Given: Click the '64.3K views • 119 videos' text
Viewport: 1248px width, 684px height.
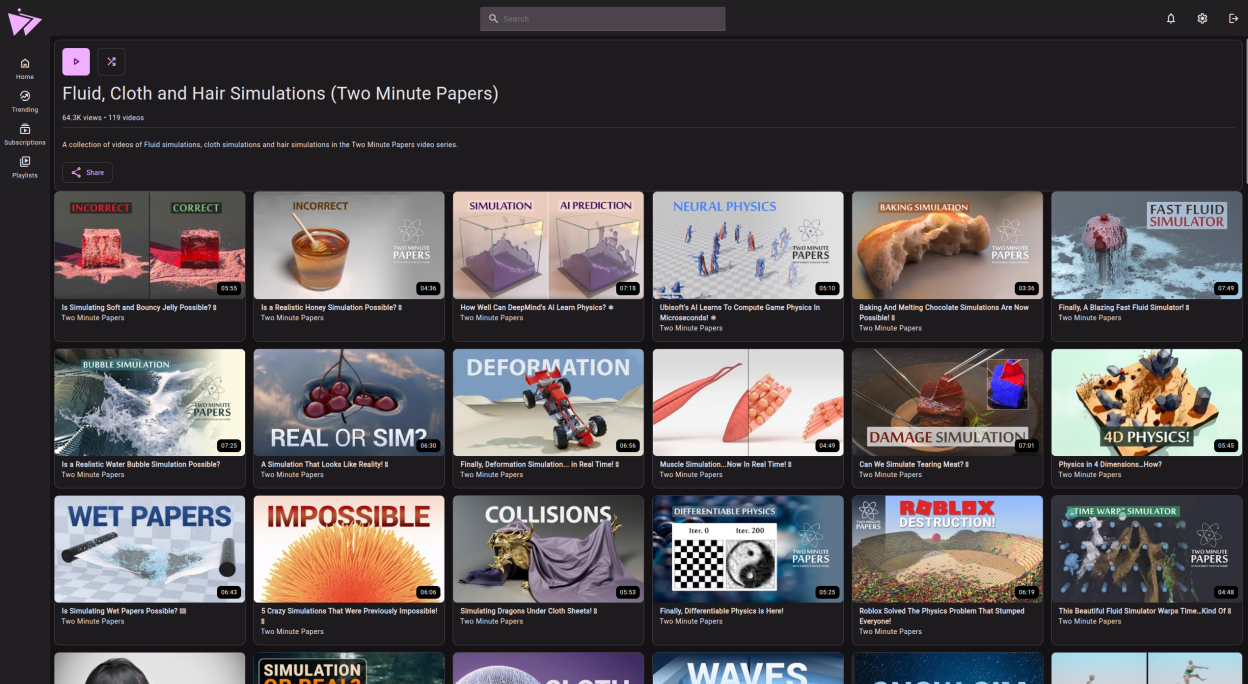Looking at the screenshot, I should tap(103, 118).
